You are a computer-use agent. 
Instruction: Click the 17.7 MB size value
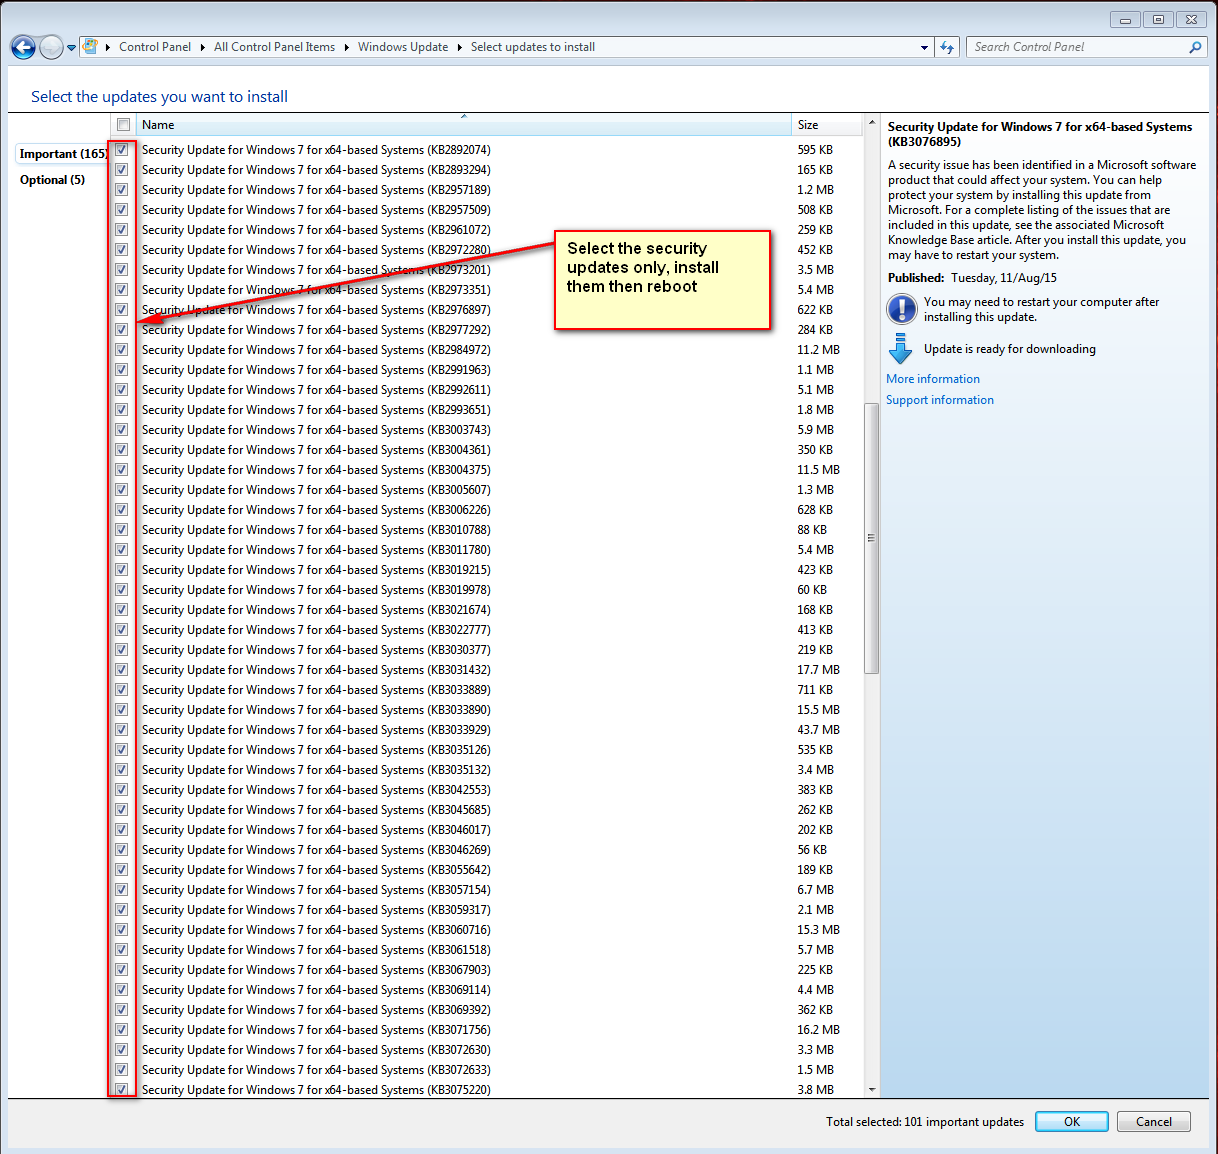click(x=818, y=670)
